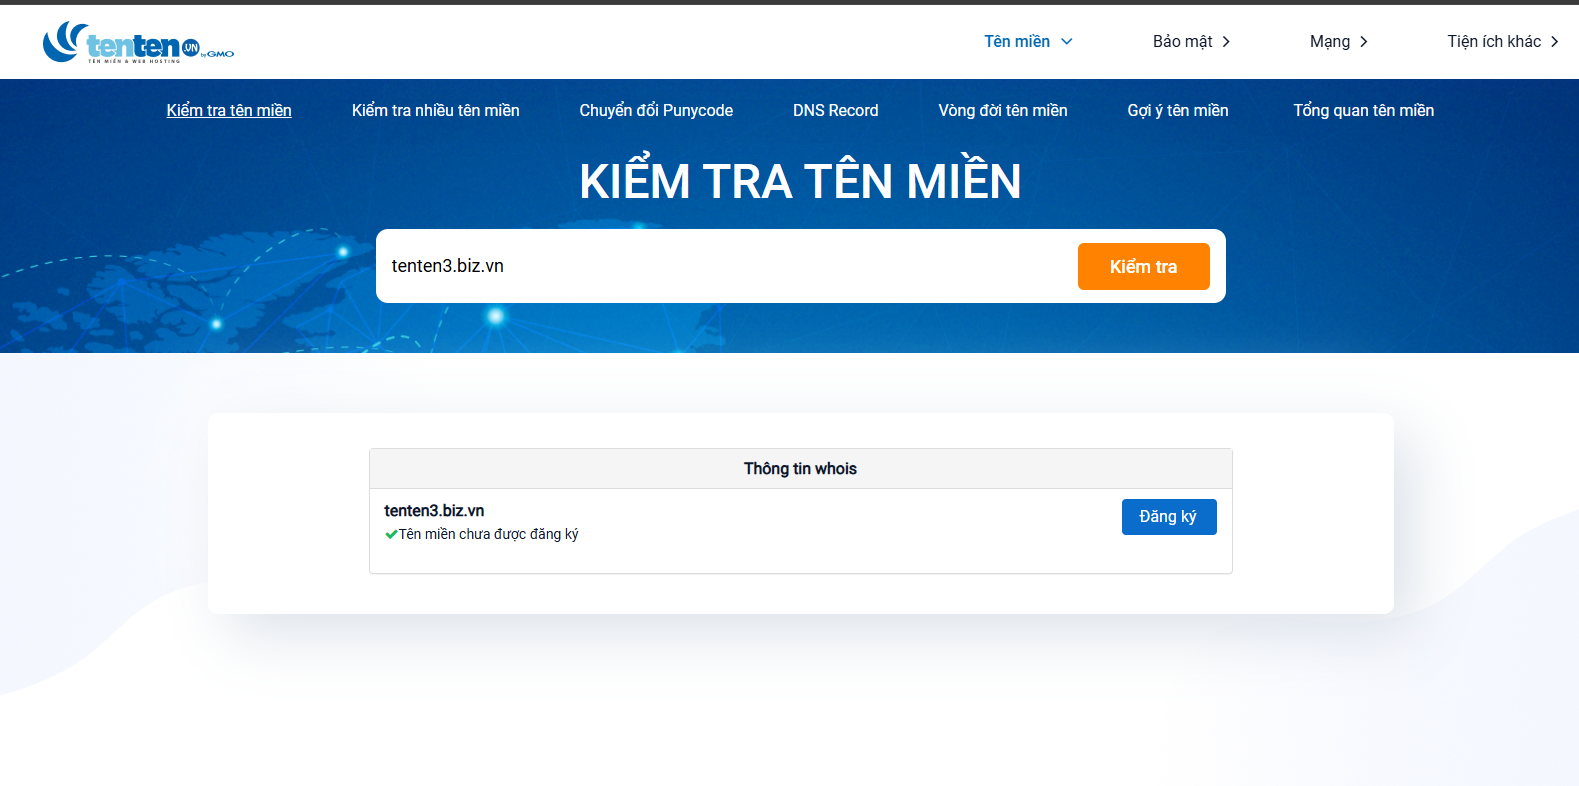Click the domain search input field
The image size is (1579, 786).
pos(727,266)
